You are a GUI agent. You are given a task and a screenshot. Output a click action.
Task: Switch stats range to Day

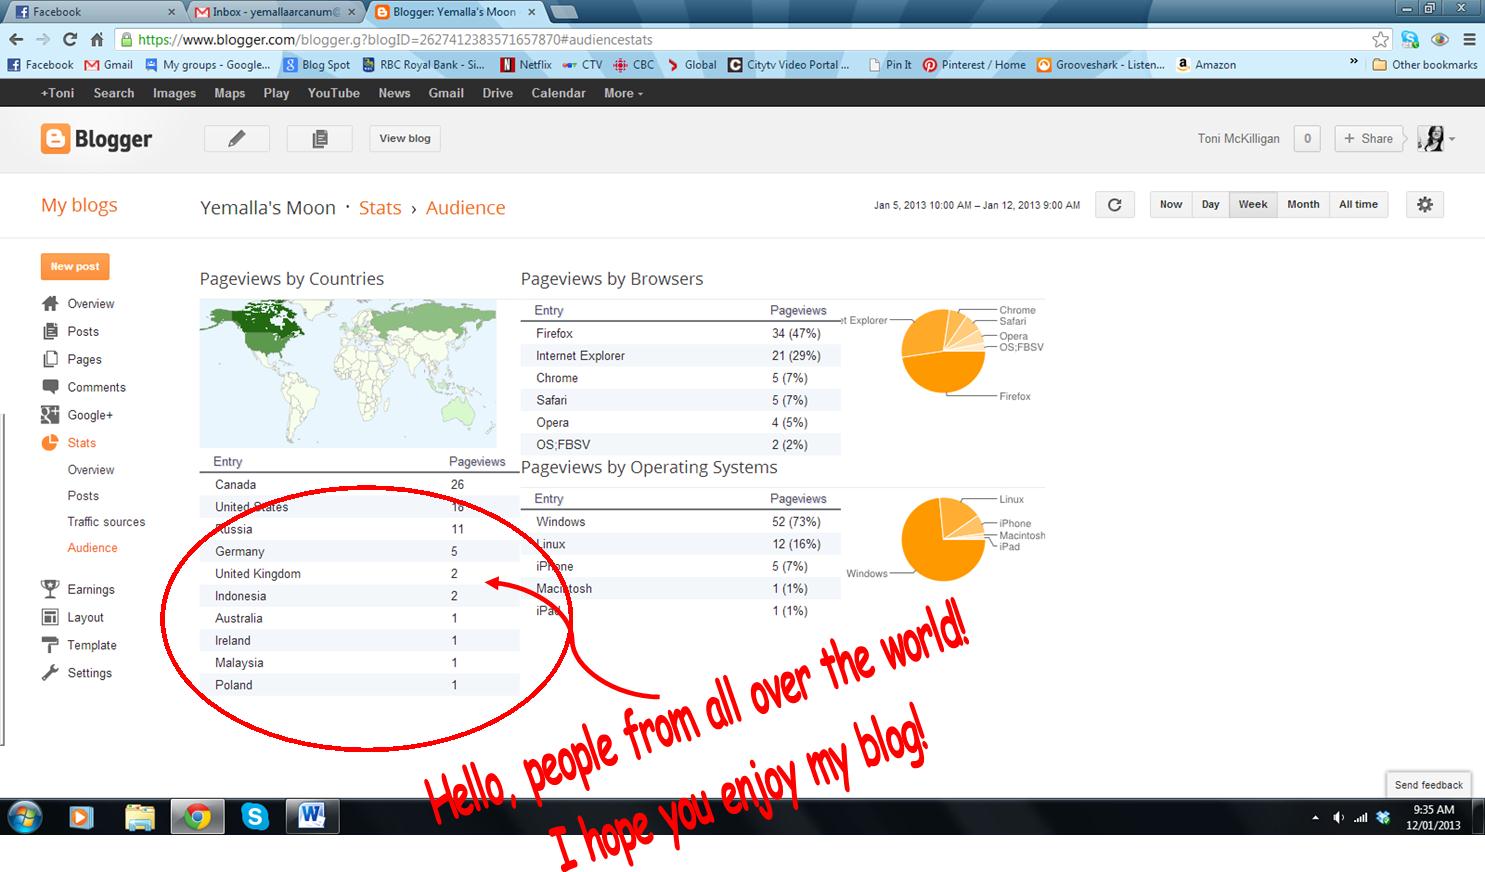[x=1211, y=205]
